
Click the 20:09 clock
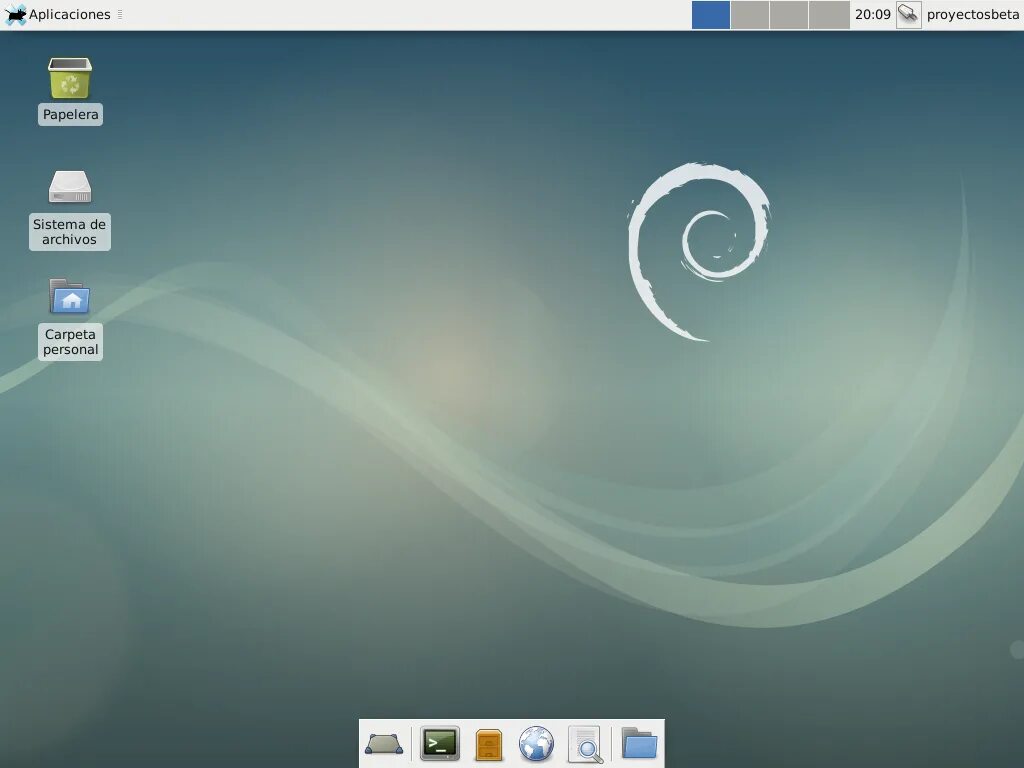[872, 14]
